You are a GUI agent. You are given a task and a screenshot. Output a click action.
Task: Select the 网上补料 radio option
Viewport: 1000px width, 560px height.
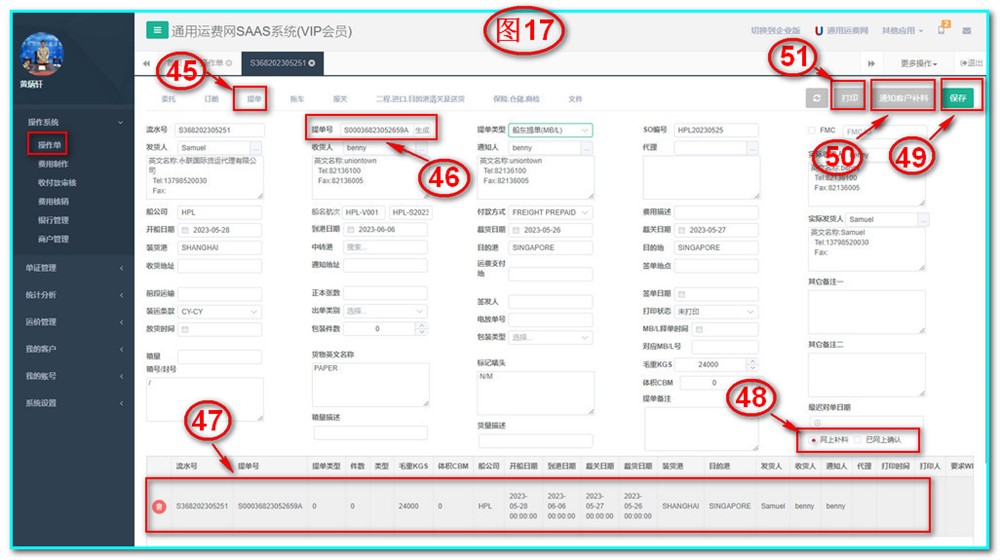[x=812, y=440]
